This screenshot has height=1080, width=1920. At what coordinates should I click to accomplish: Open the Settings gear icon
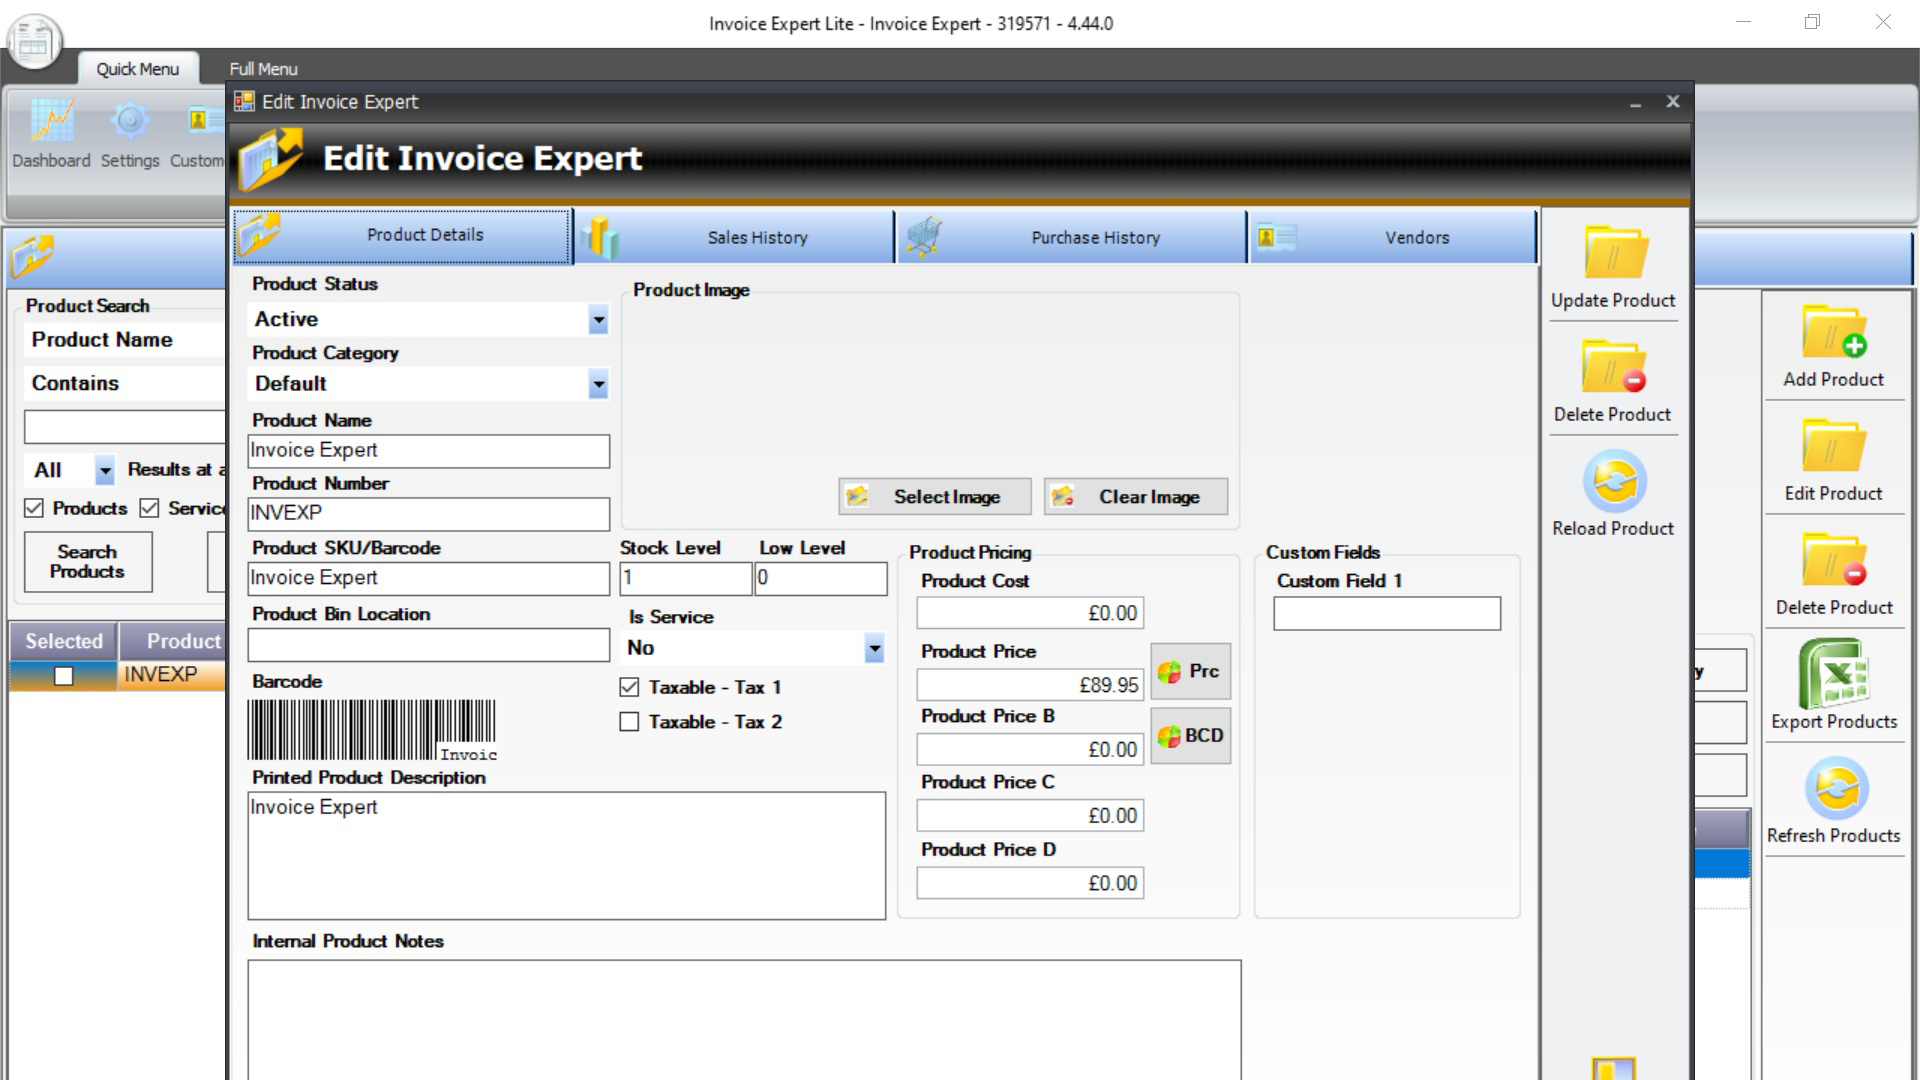[x=130, y=122]
